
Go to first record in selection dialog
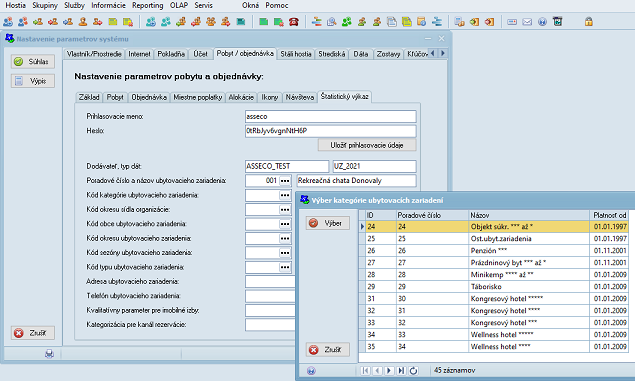pyautogui.click(x=365, y=370)
